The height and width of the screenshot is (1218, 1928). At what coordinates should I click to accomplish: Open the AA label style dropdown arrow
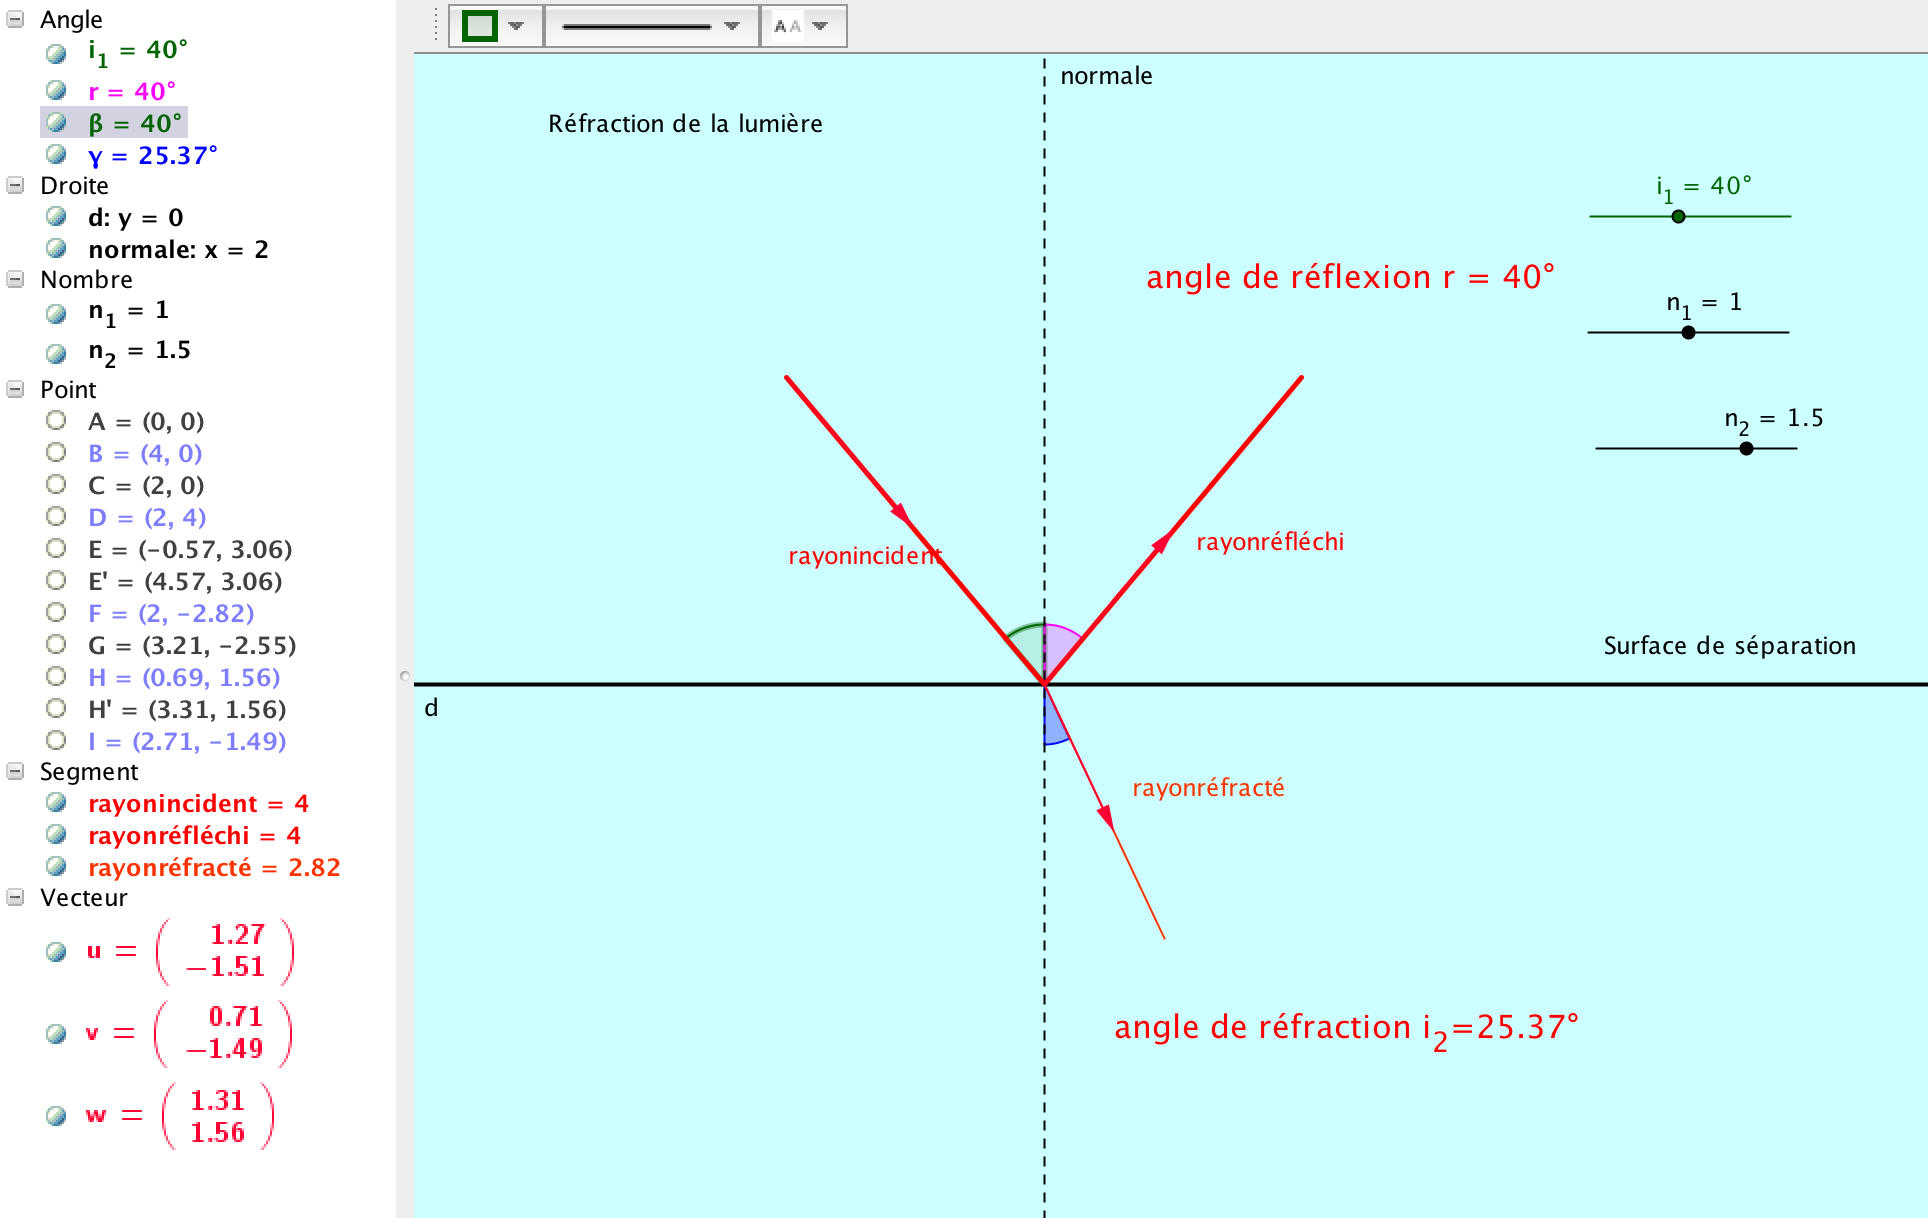[821, 26]
